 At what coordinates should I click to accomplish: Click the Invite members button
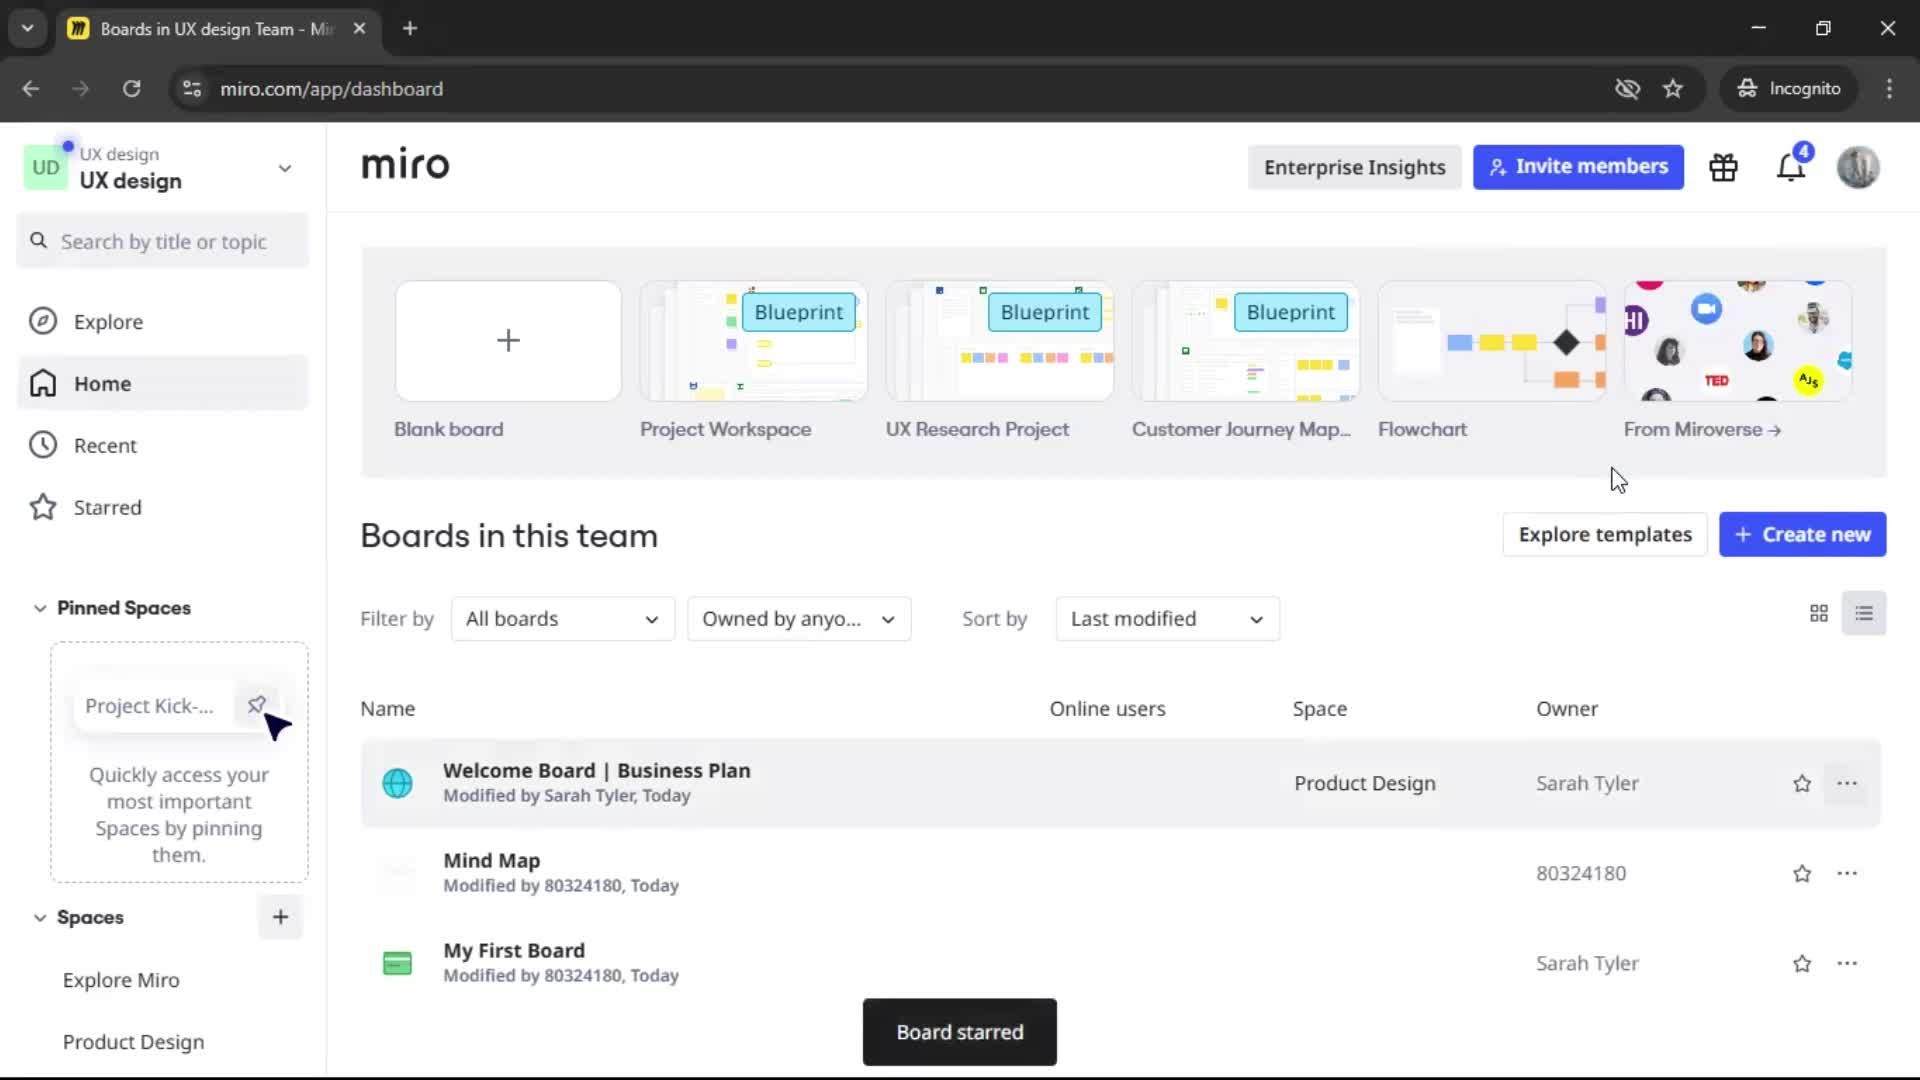(x=1578, y=167)
